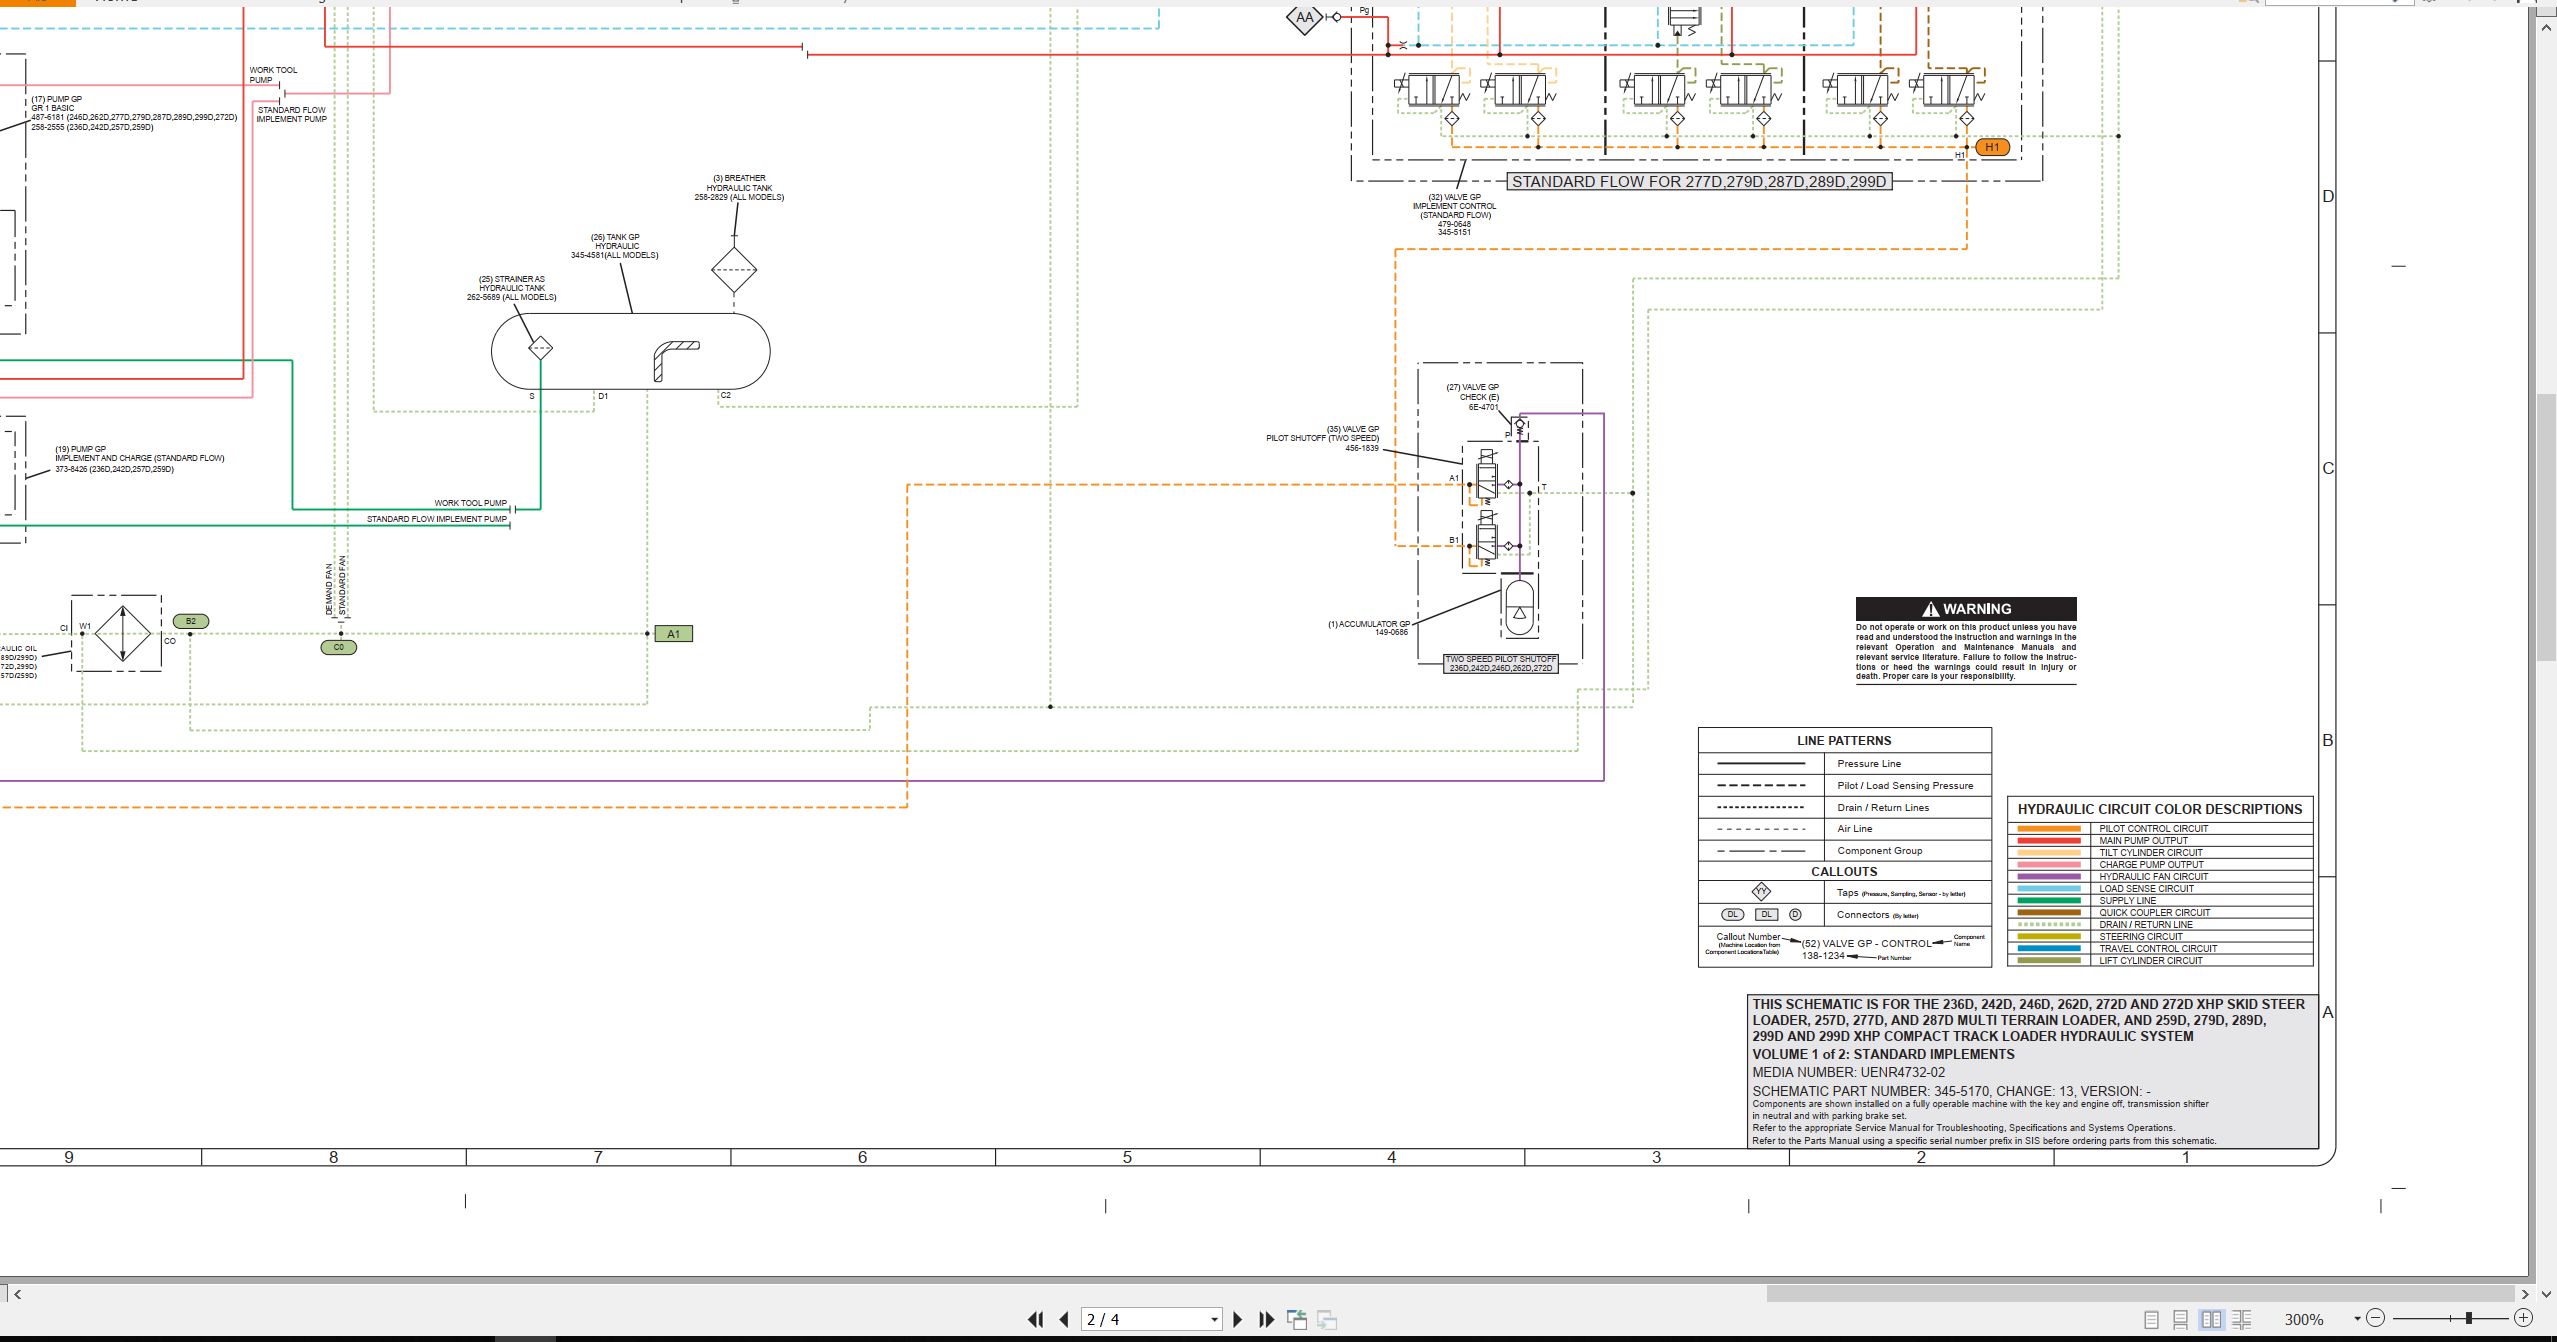This screenshot has width=2557, height=1342.
Task: Switch to continuous page layout
Action: click(x=2181, y=1319)
